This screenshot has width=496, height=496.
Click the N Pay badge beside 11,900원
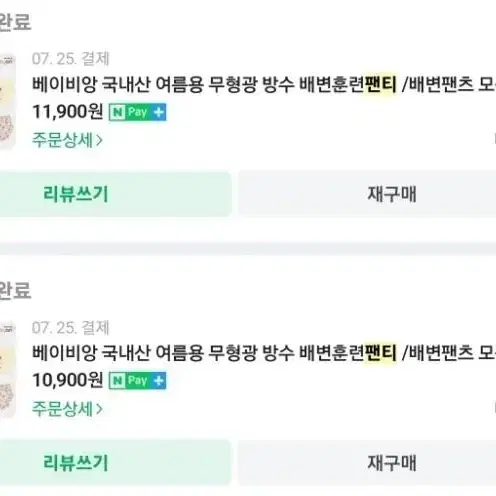(x=137, y=112)
